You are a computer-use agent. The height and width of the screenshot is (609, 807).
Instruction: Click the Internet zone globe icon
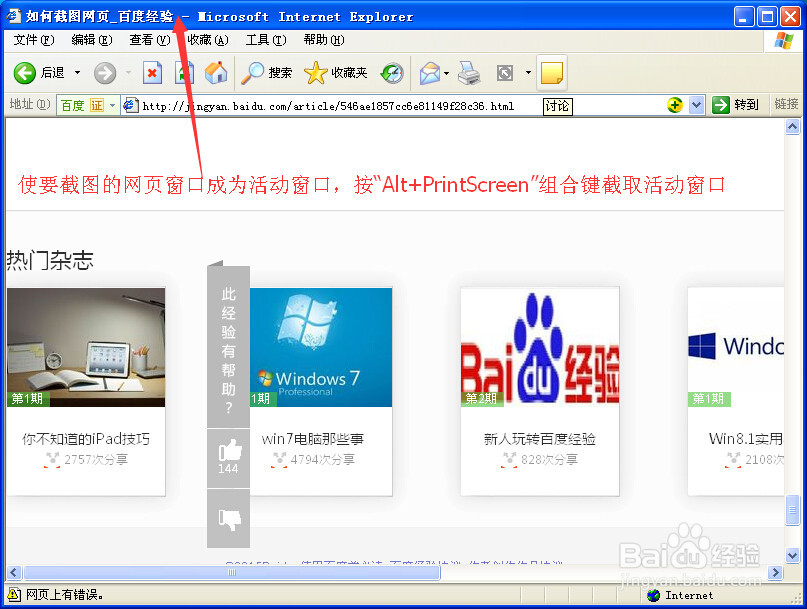[654, 596]
